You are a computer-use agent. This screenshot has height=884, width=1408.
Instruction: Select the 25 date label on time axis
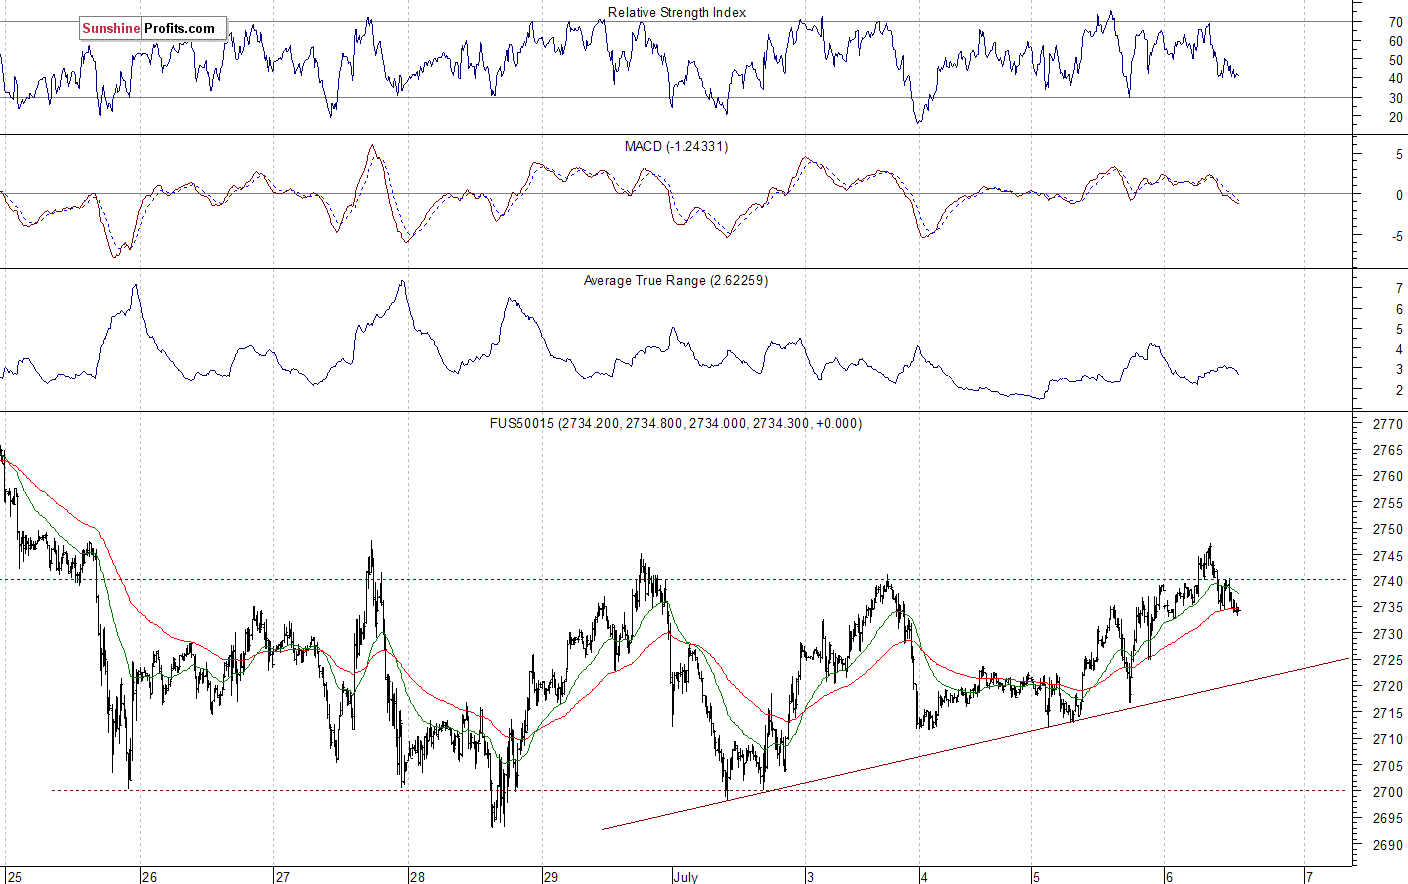(14, 877)
